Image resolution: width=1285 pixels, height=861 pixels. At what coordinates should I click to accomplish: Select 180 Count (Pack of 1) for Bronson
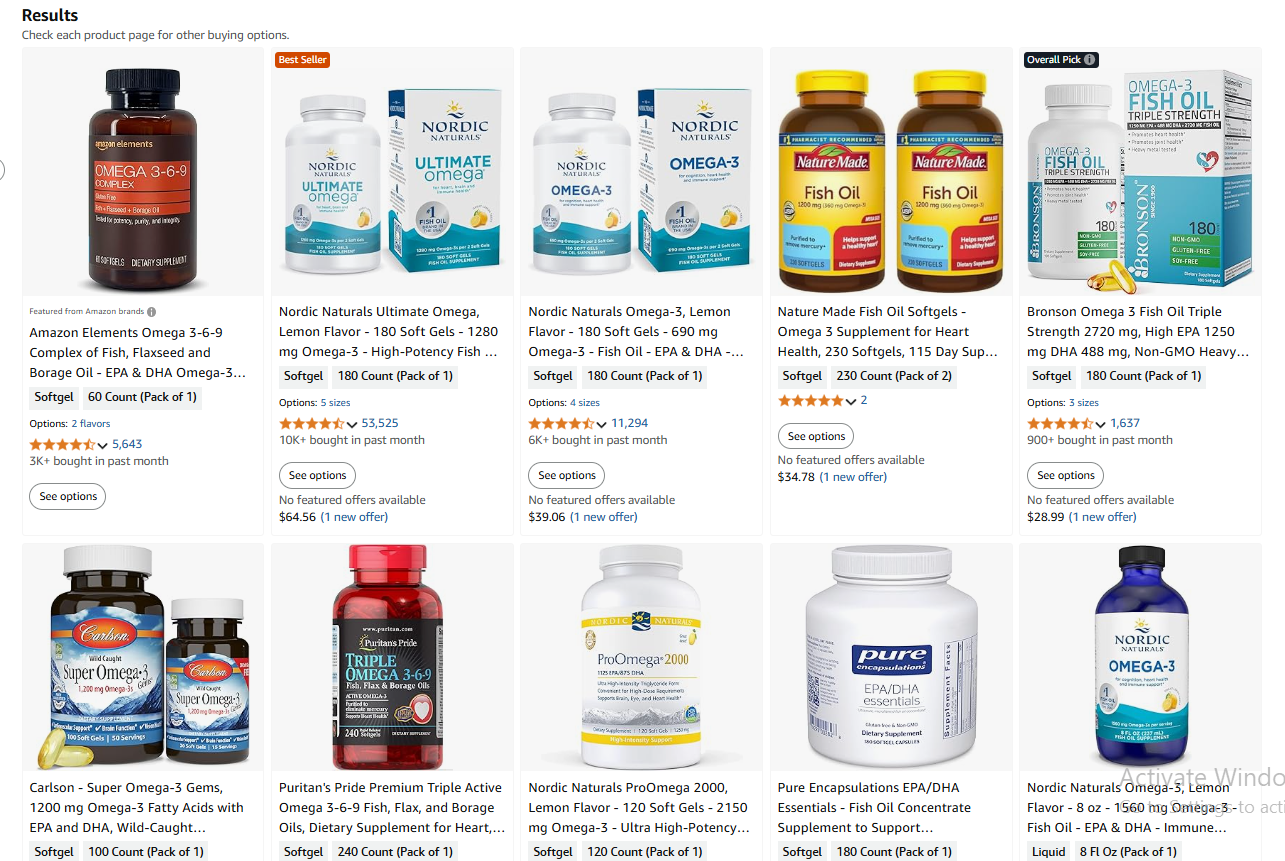[x=1143, y=377]
